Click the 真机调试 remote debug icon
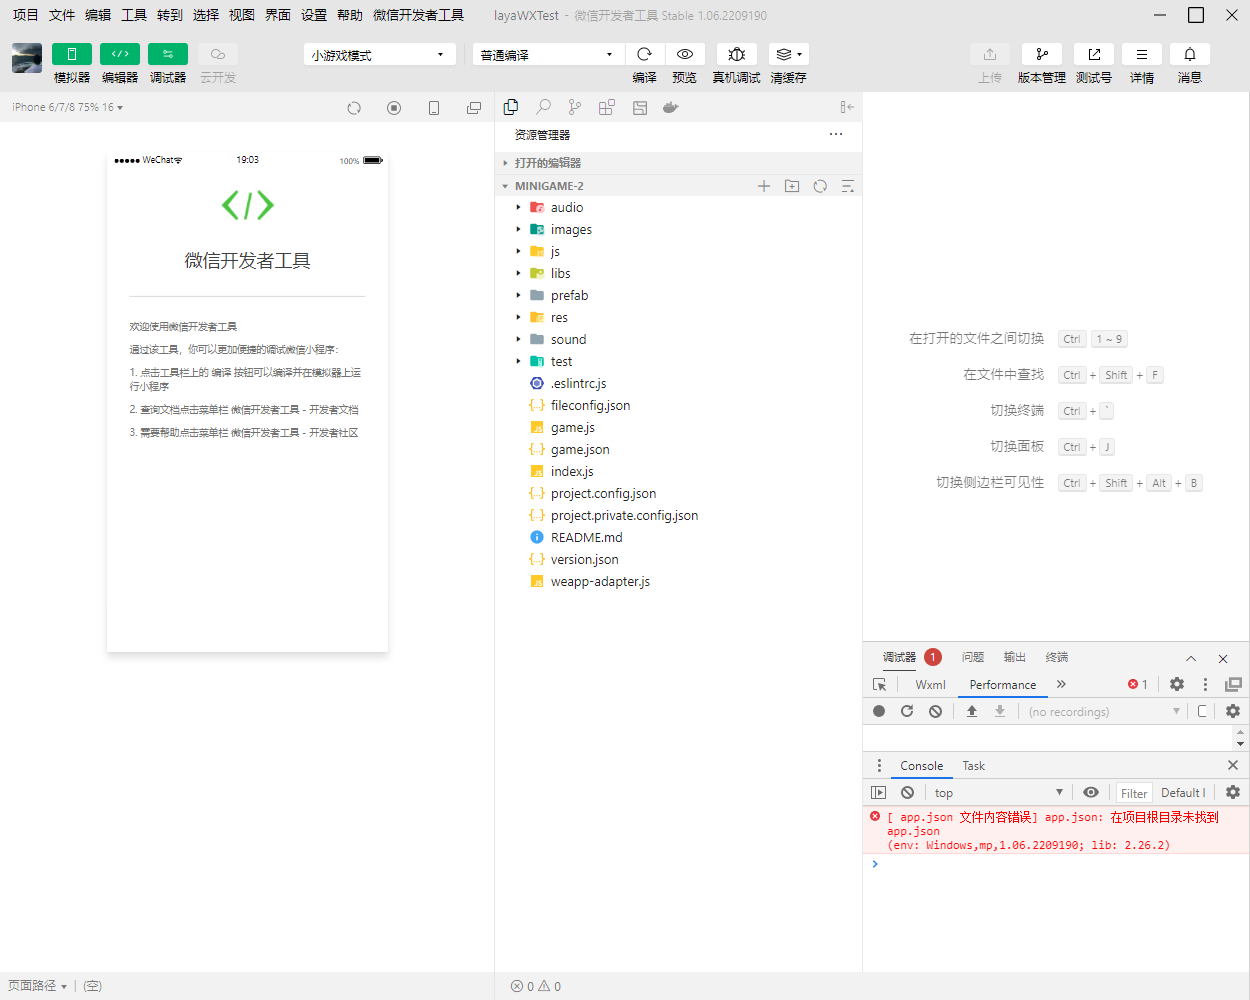The image size is (1250, 1000). tap(737, 54)
